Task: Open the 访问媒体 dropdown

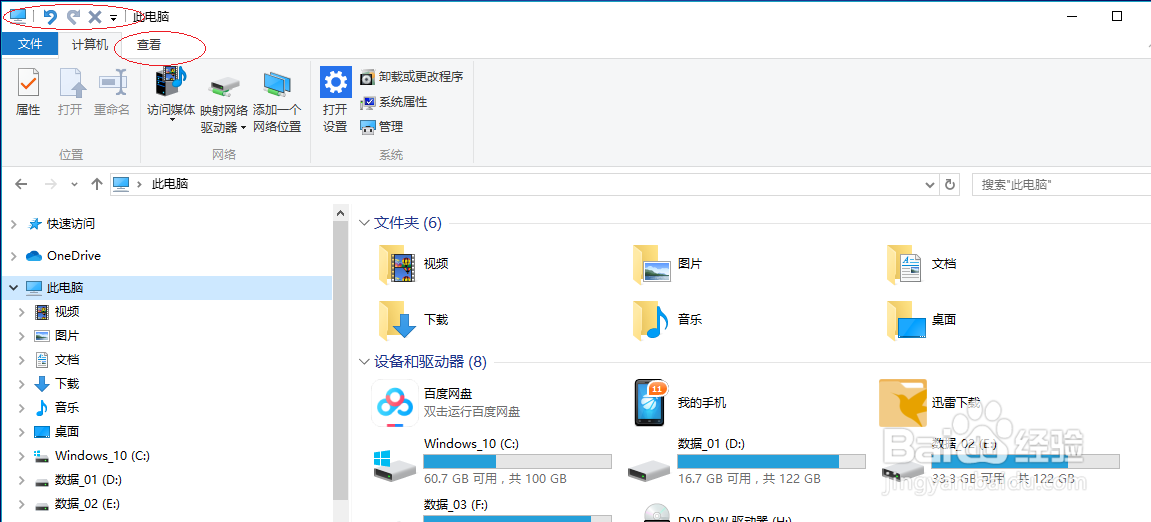Action: (x=171, y=94)
